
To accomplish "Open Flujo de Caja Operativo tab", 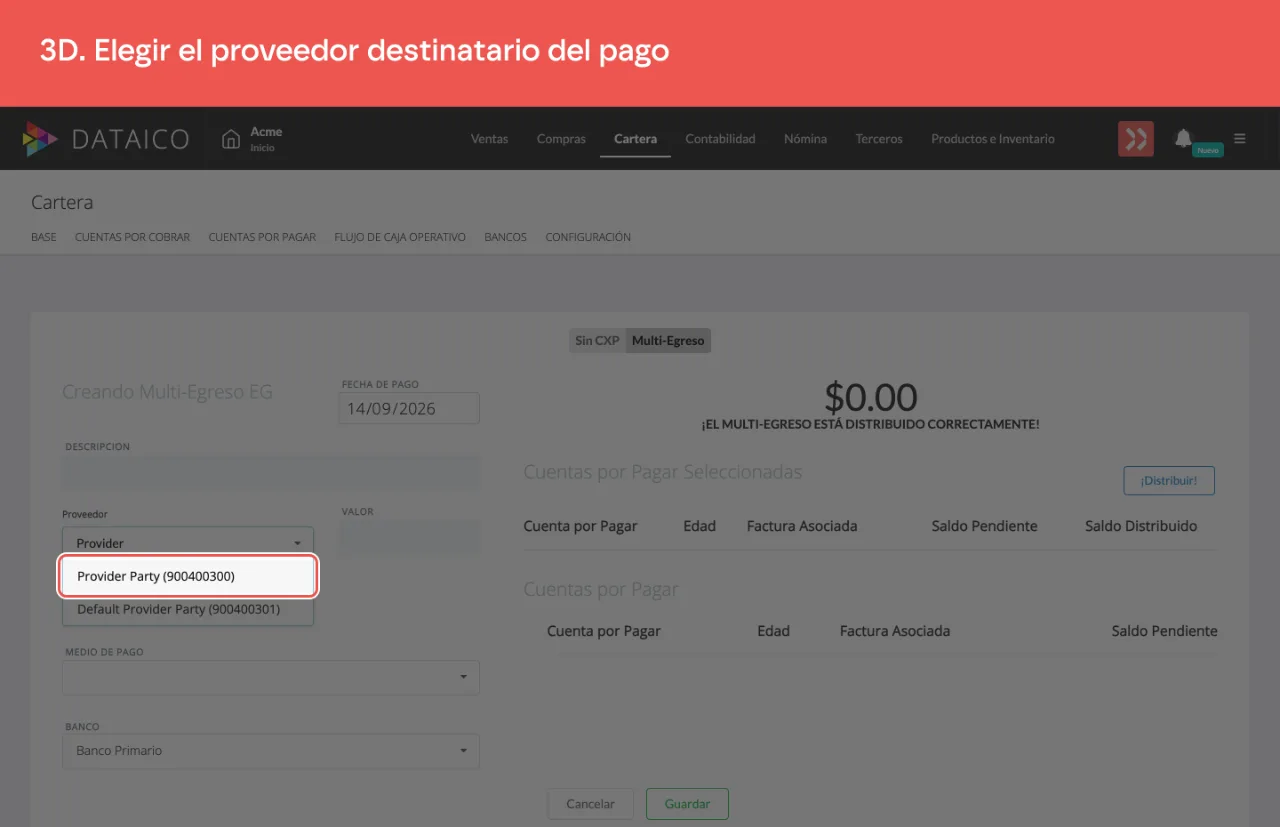I will [x=400, y=238].
